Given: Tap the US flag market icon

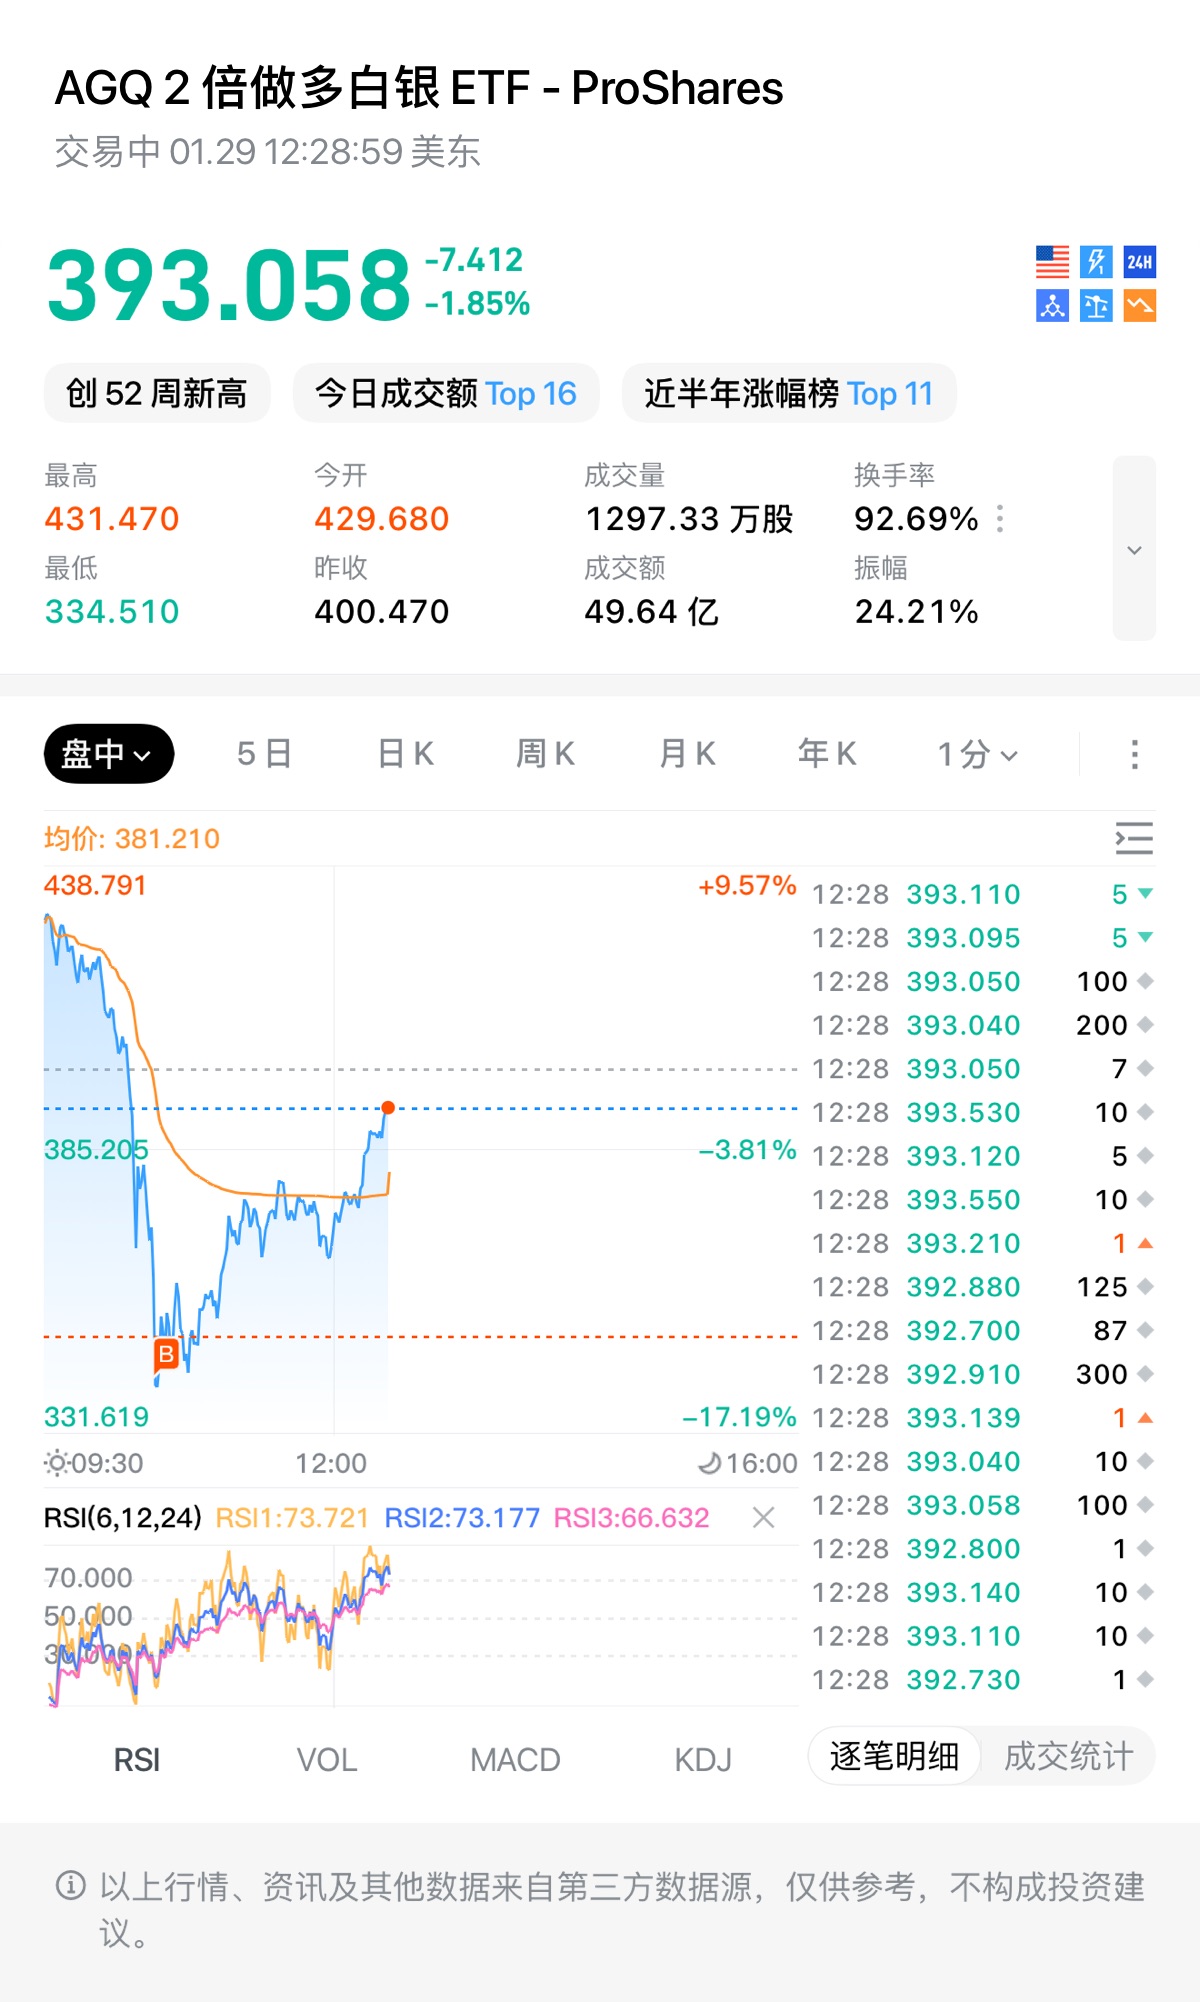Looking at the screenshot, I should pos(1052,262).
